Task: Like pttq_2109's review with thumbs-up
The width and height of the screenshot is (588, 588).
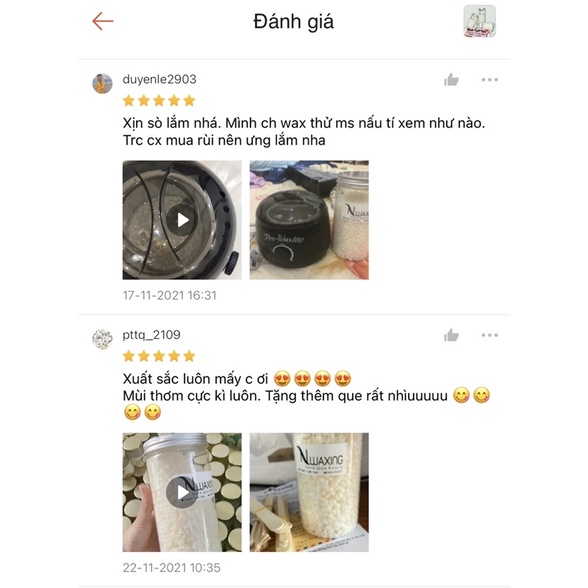Action: pyautogui.click(x=451, y=335)
